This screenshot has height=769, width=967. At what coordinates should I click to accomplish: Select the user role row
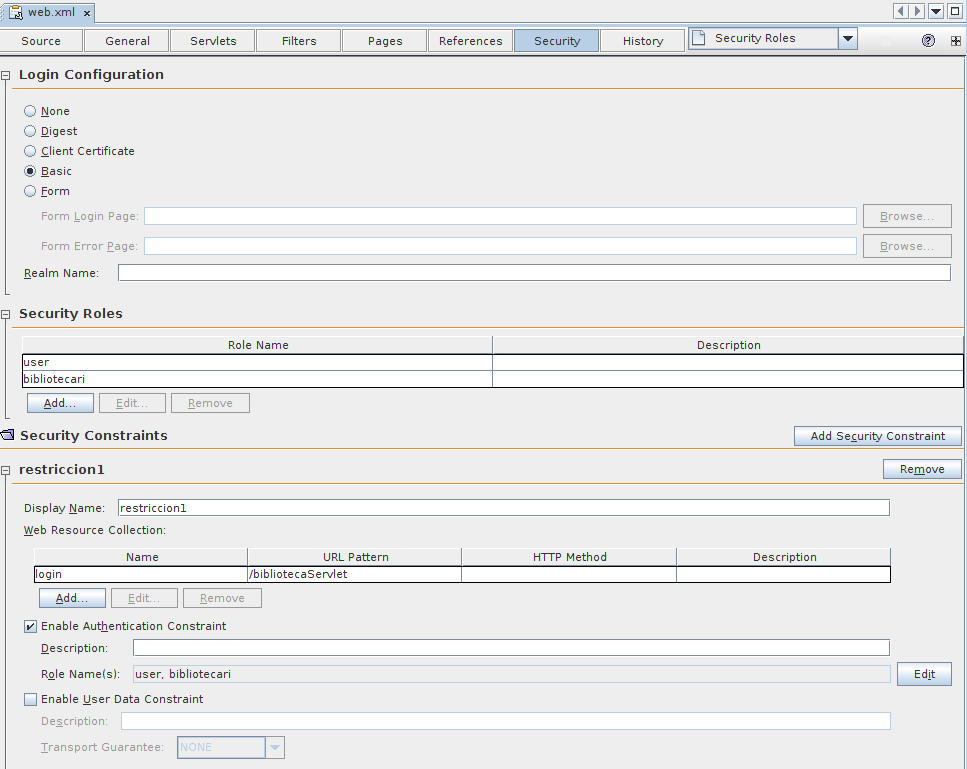(x=492, y=362)
